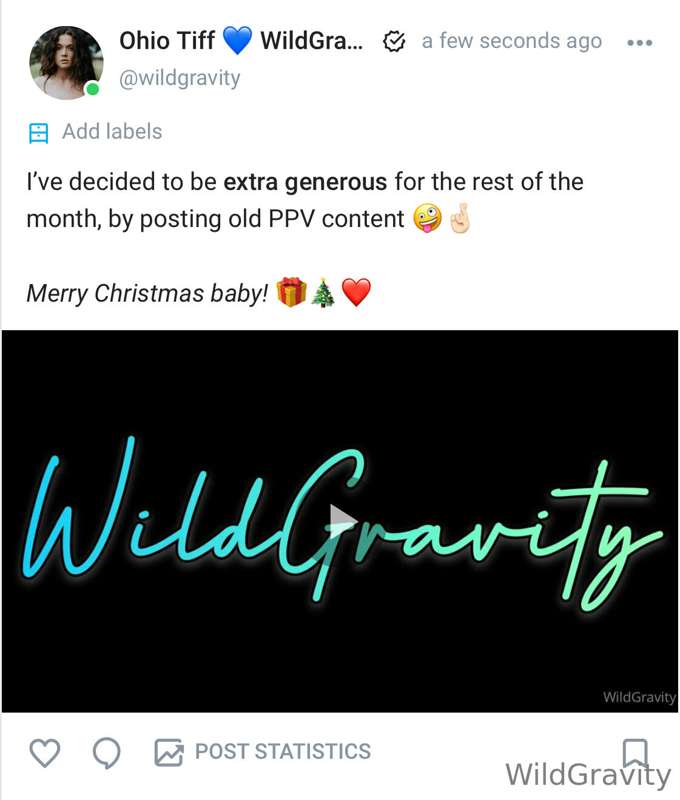Viewport: 680px width, 800px height.
Task: Open the @wildgravity handle link
Action: (x=180, y=78)
